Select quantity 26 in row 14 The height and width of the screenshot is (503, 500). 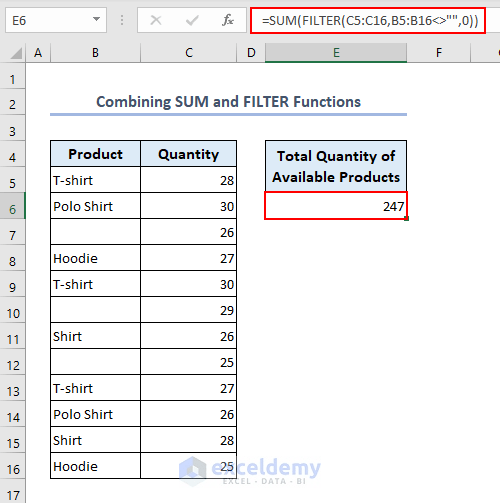click(x=189, y=414)
